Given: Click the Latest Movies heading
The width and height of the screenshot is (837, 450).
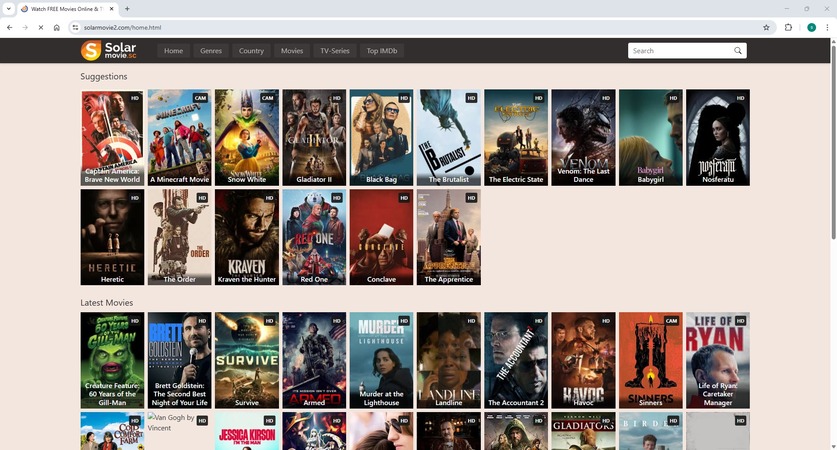Looking at the screenshot, I should [107, 303].
